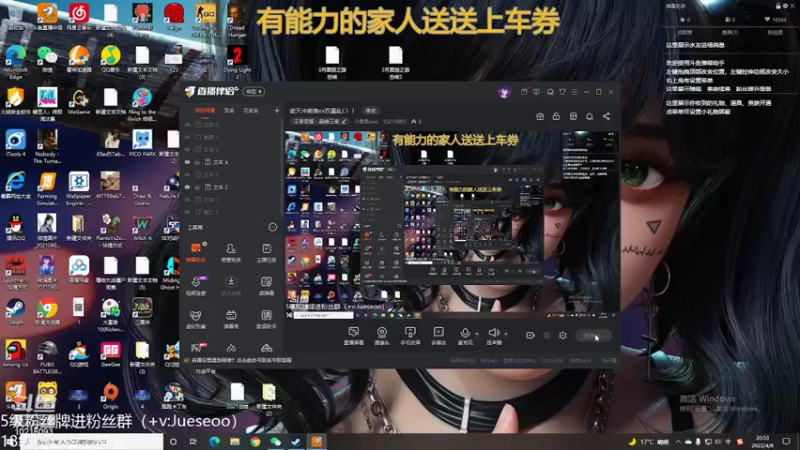Switch to the second scene tab

[x=229, y=111]
